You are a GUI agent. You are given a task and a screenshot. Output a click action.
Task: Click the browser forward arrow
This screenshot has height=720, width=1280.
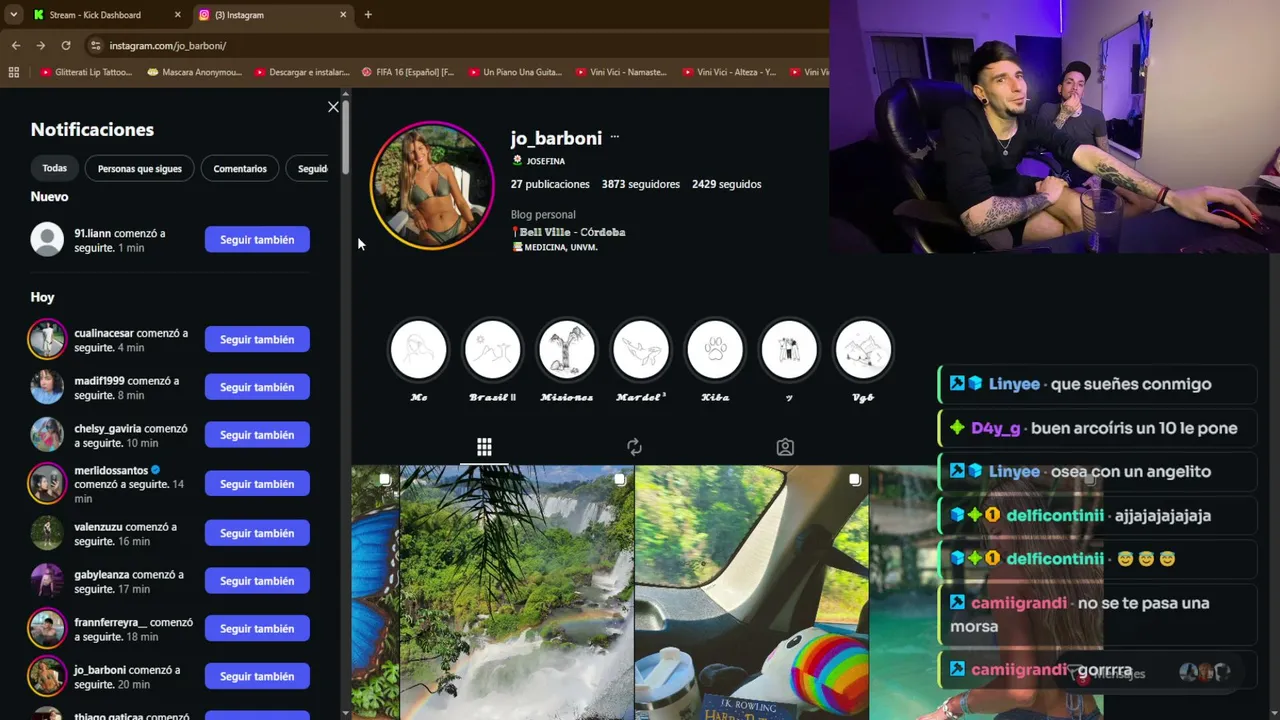point(41,45)
